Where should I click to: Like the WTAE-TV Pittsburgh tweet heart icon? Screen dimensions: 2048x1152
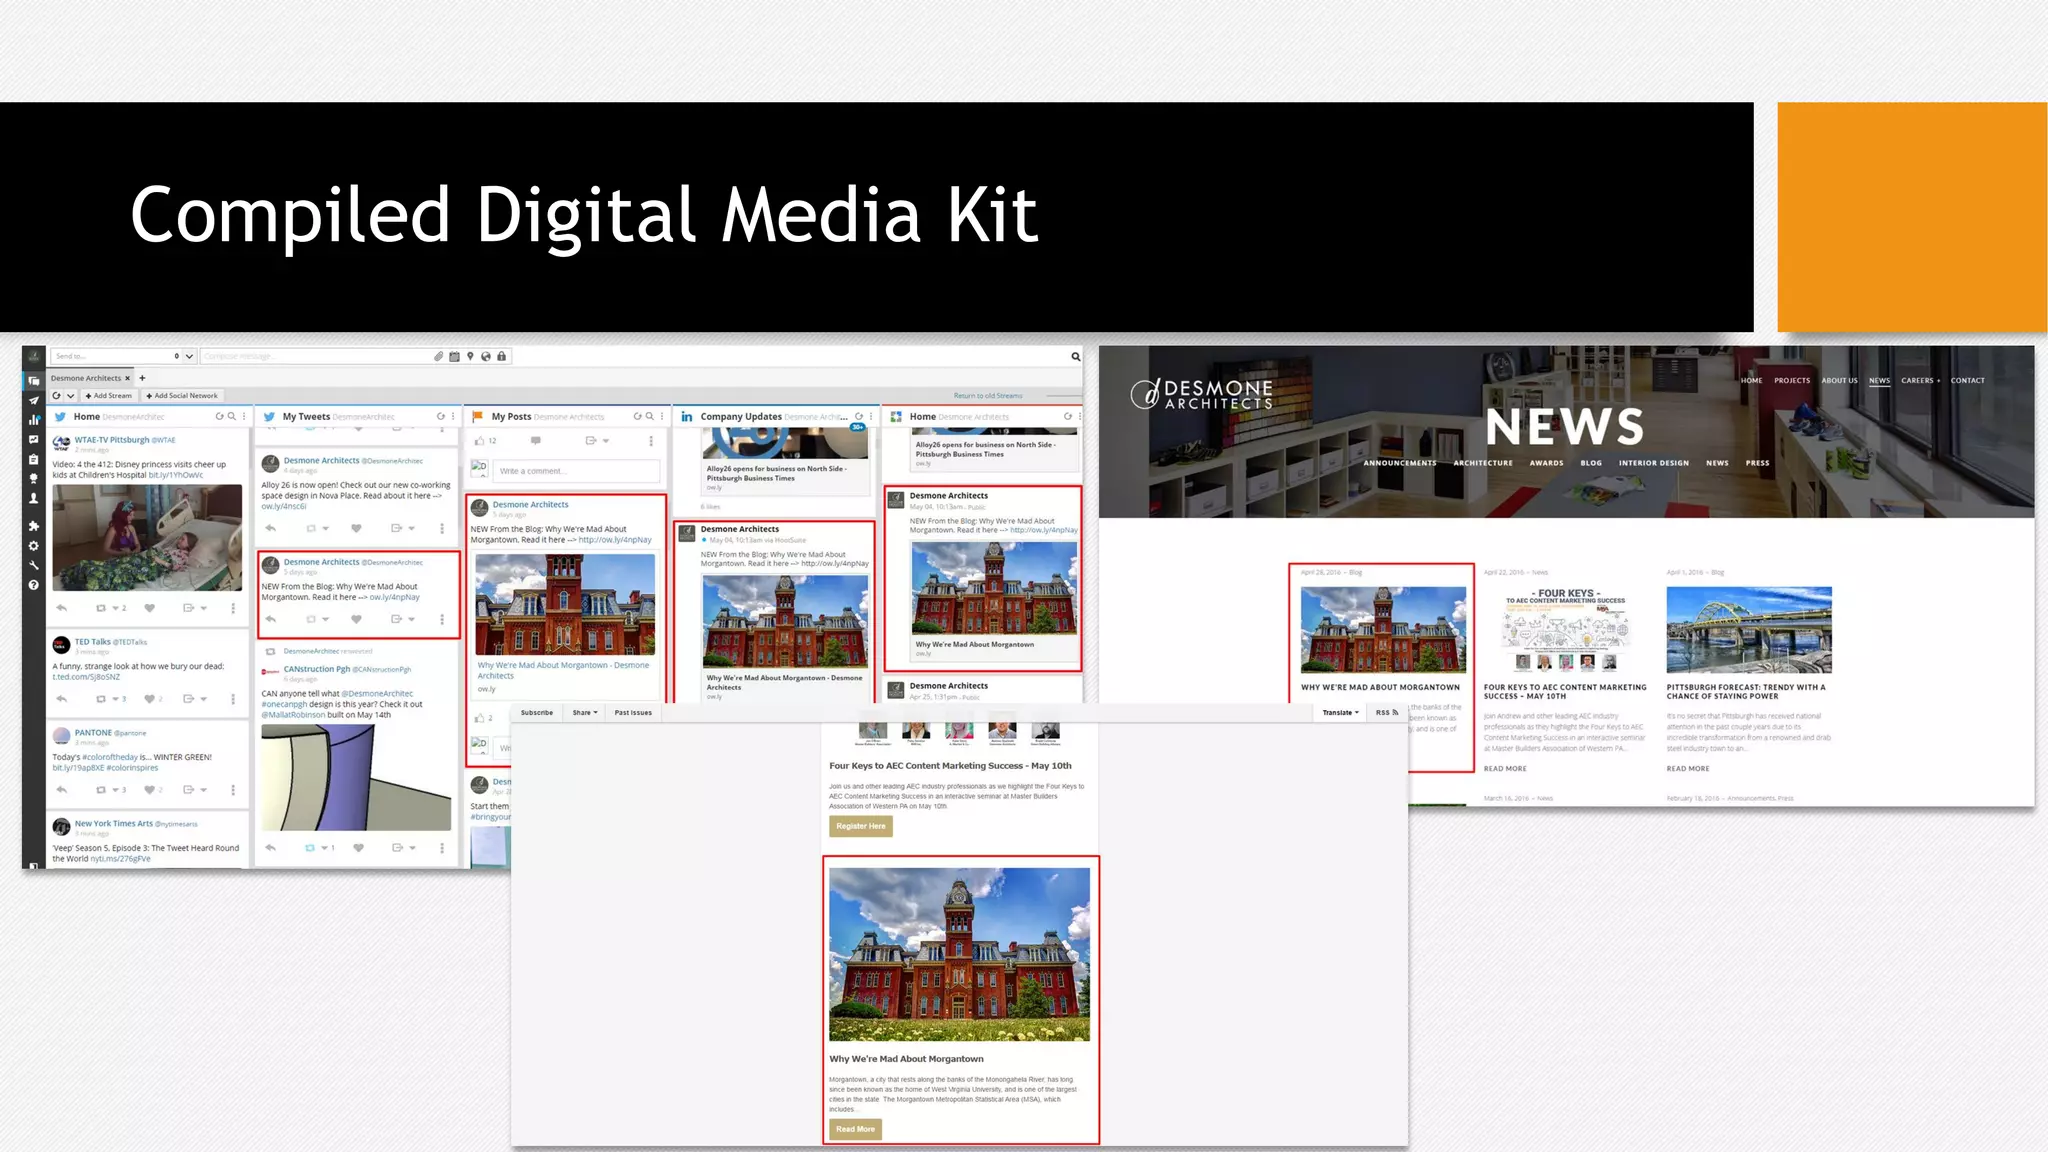point(150,608)
